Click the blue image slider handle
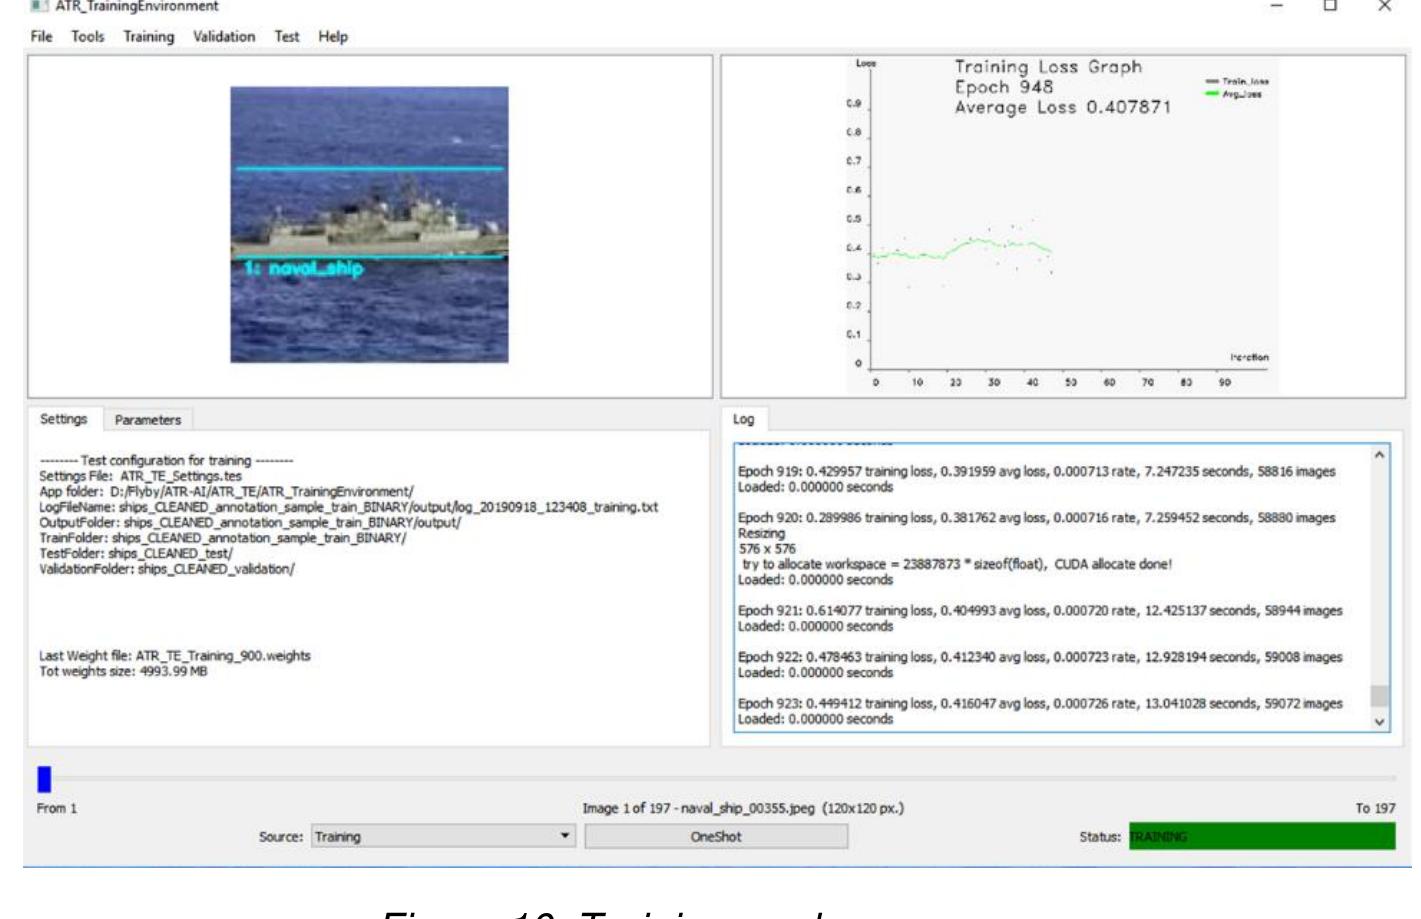This screenshot has width=1421, height=919. [x=44, y=778]
